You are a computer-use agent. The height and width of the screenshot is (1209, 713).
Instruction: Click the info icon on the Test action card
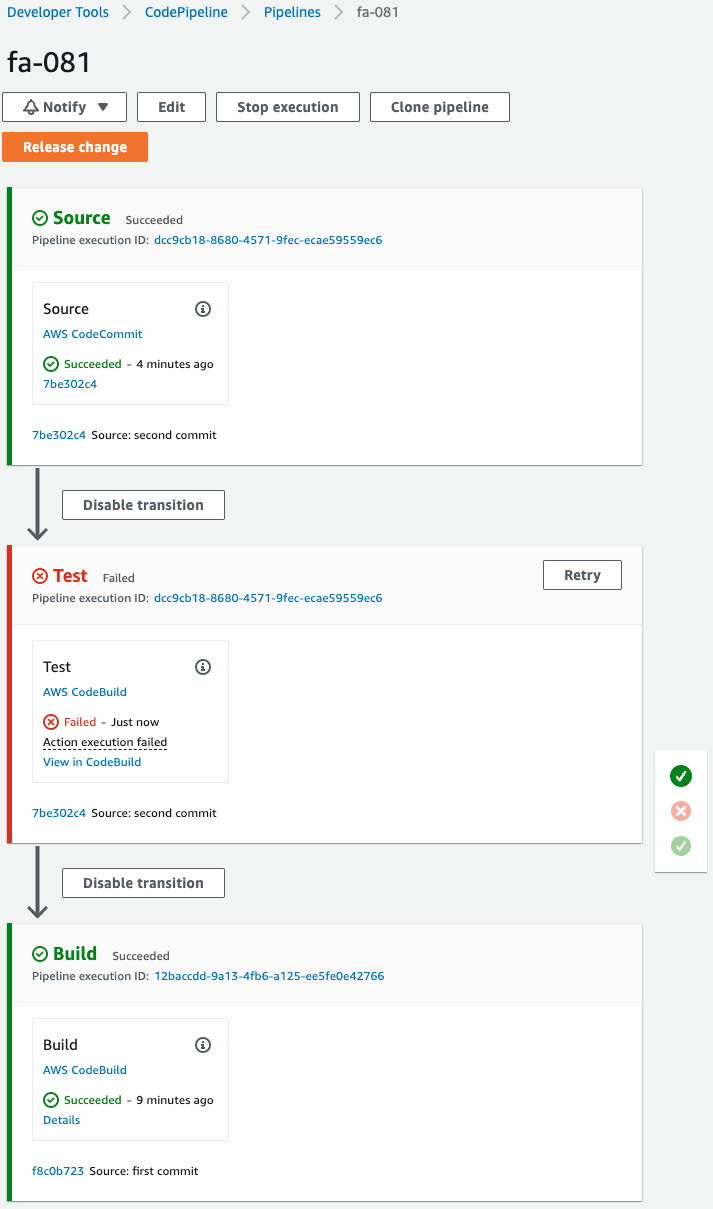pos(203,667)
